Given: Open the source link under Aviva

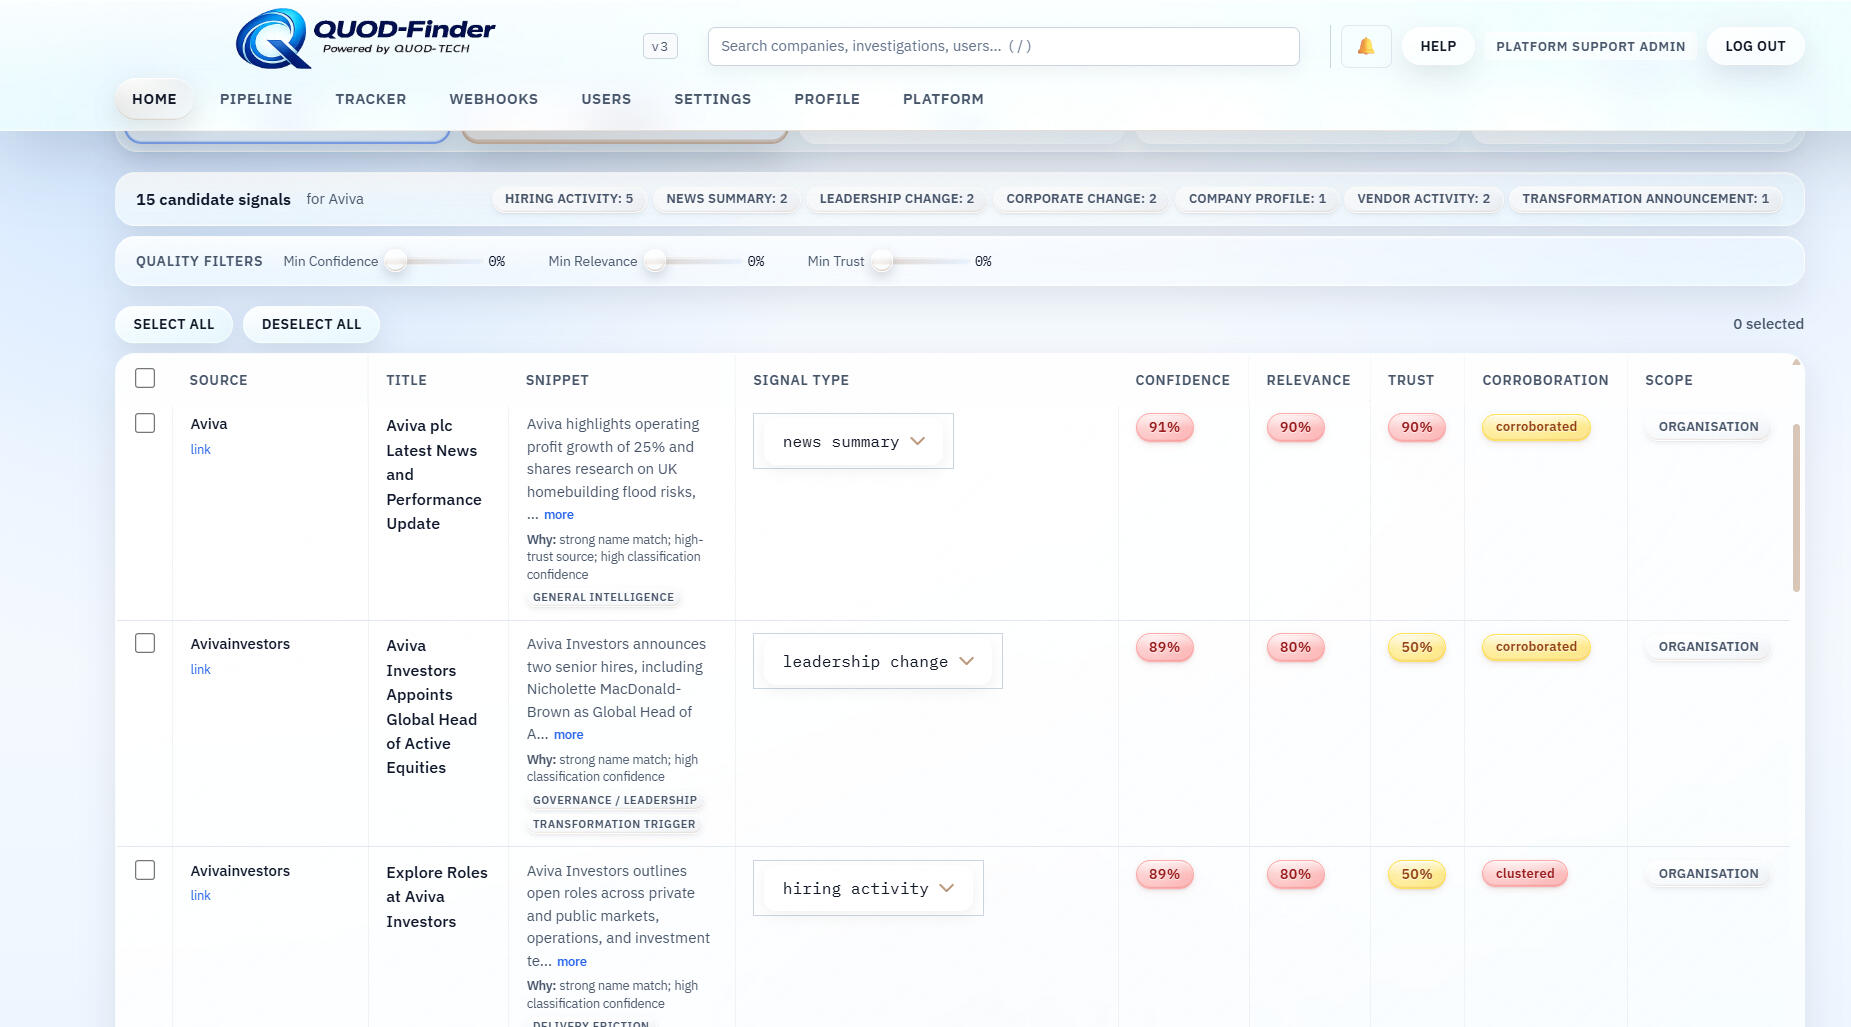Looking at the screenshot, I should coord(200,450).
